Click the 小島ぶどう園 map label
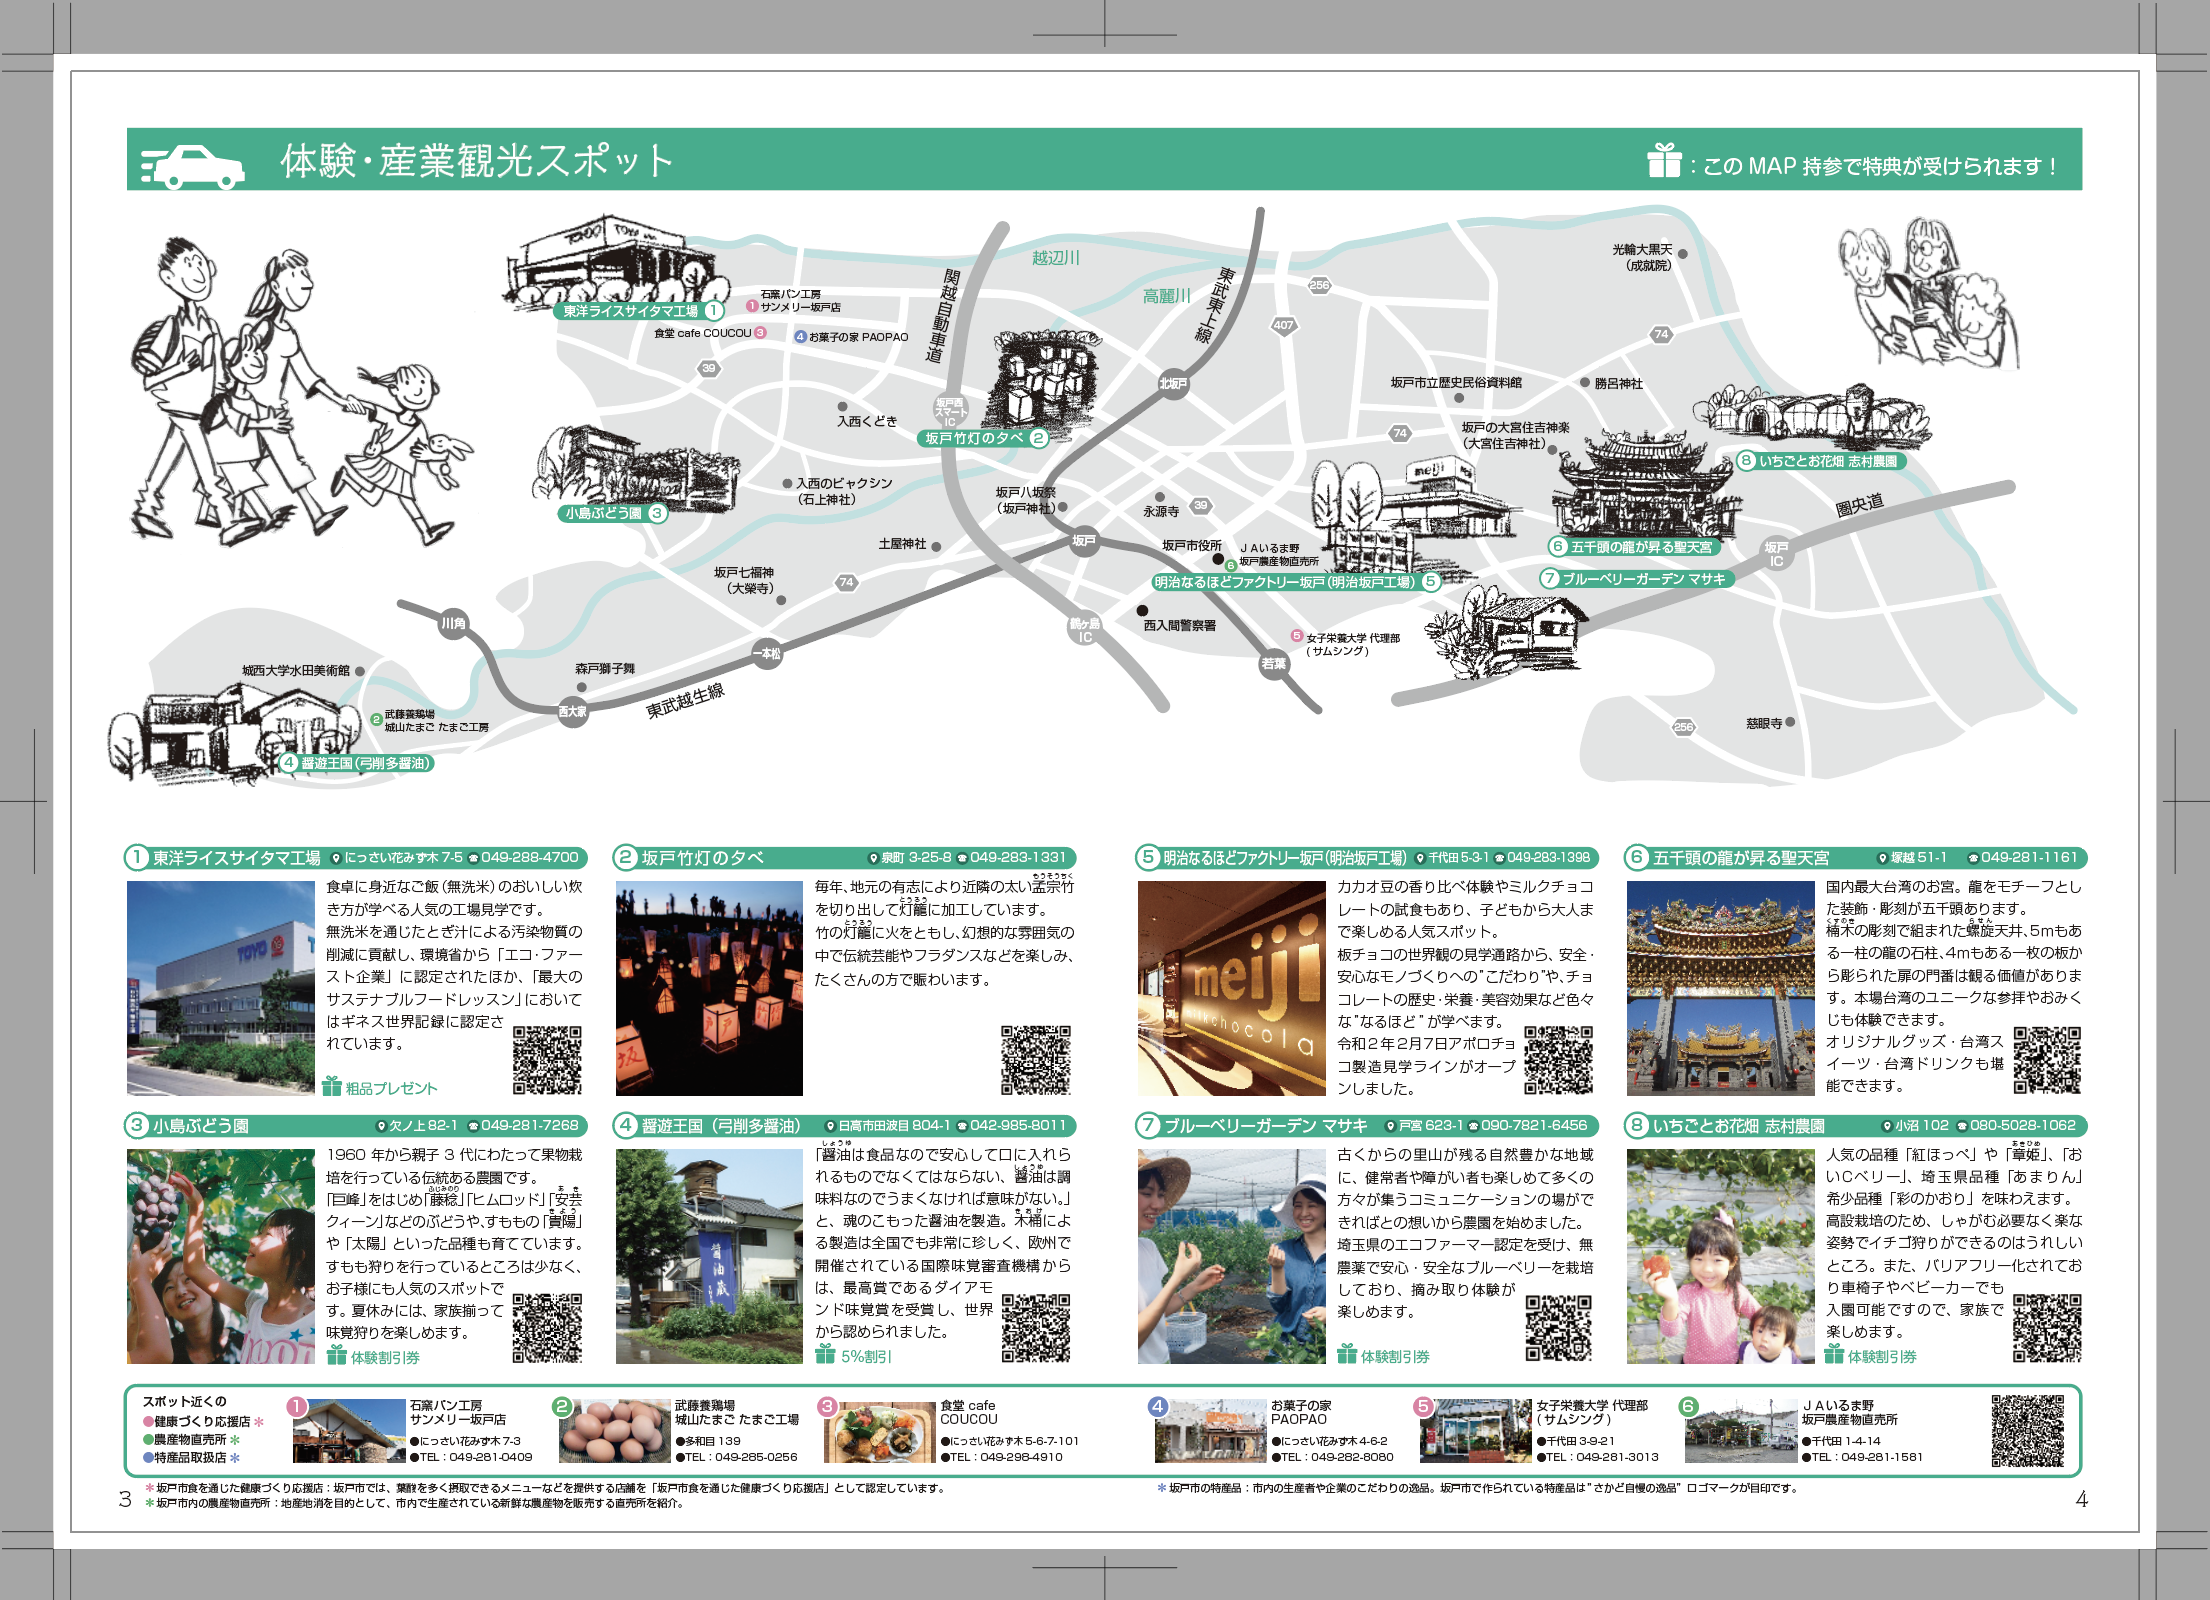The height and width of the screenshot is (1600, 2210). (614, 513)
